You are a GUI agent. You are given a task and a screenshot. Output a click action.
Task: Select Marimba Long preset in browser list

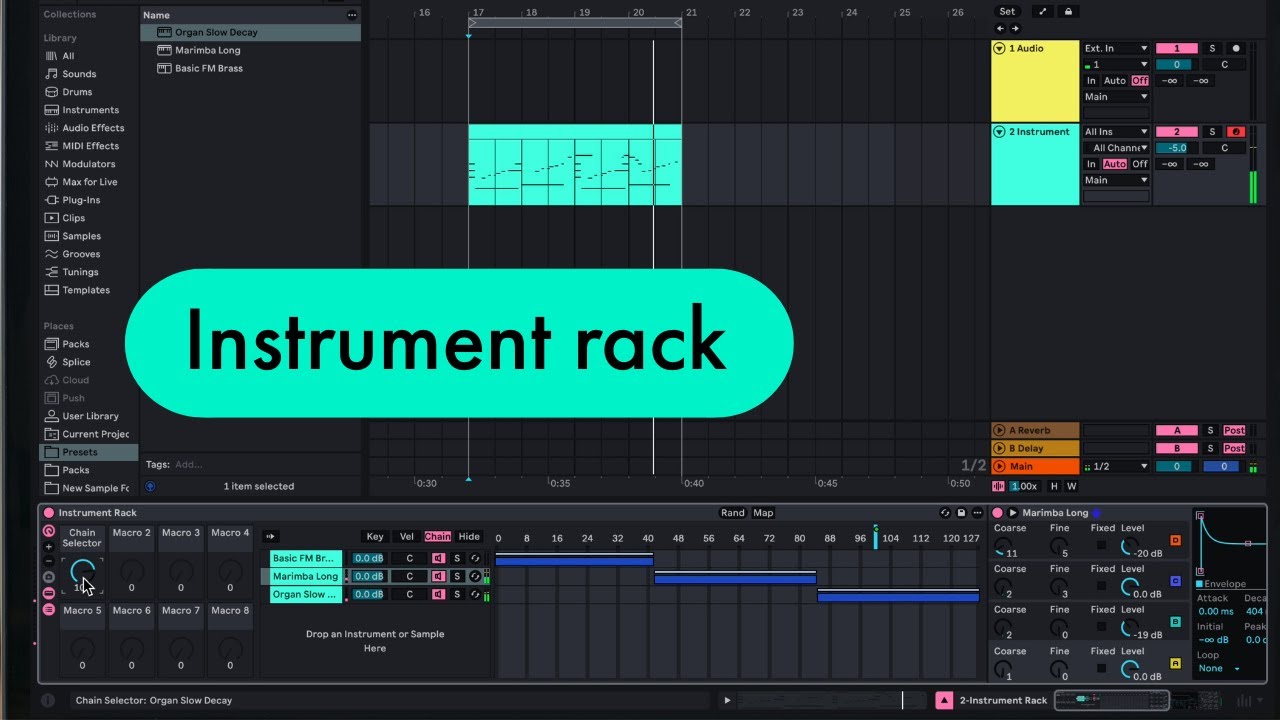208,50
